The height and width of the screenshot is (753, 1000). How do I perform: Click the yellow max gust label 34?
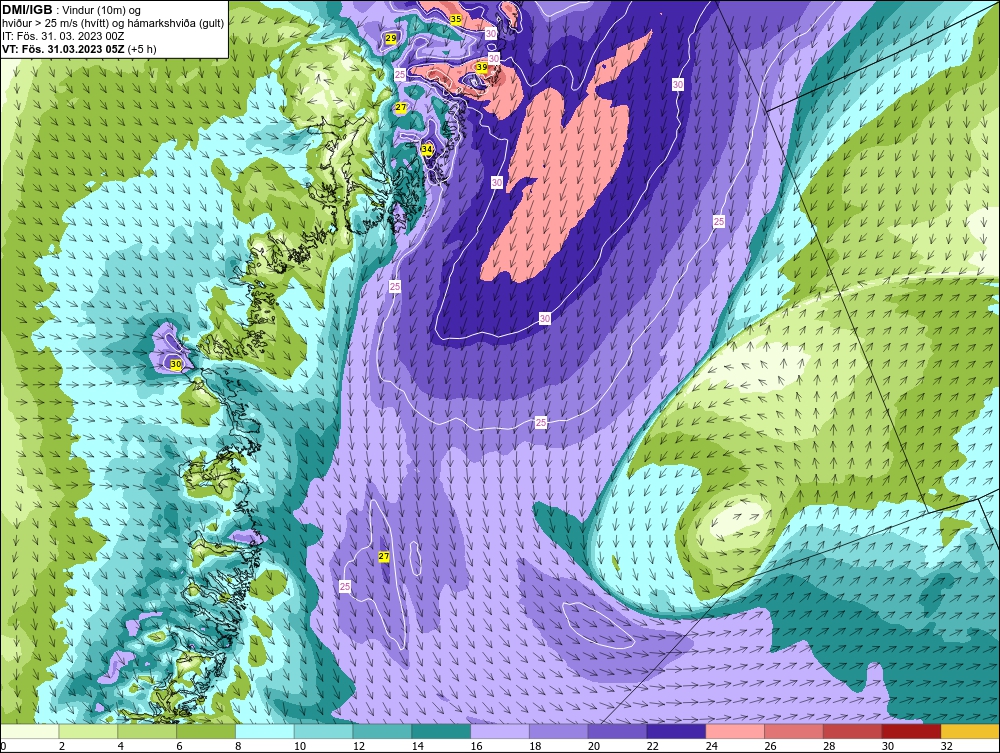tap(427, 149)
